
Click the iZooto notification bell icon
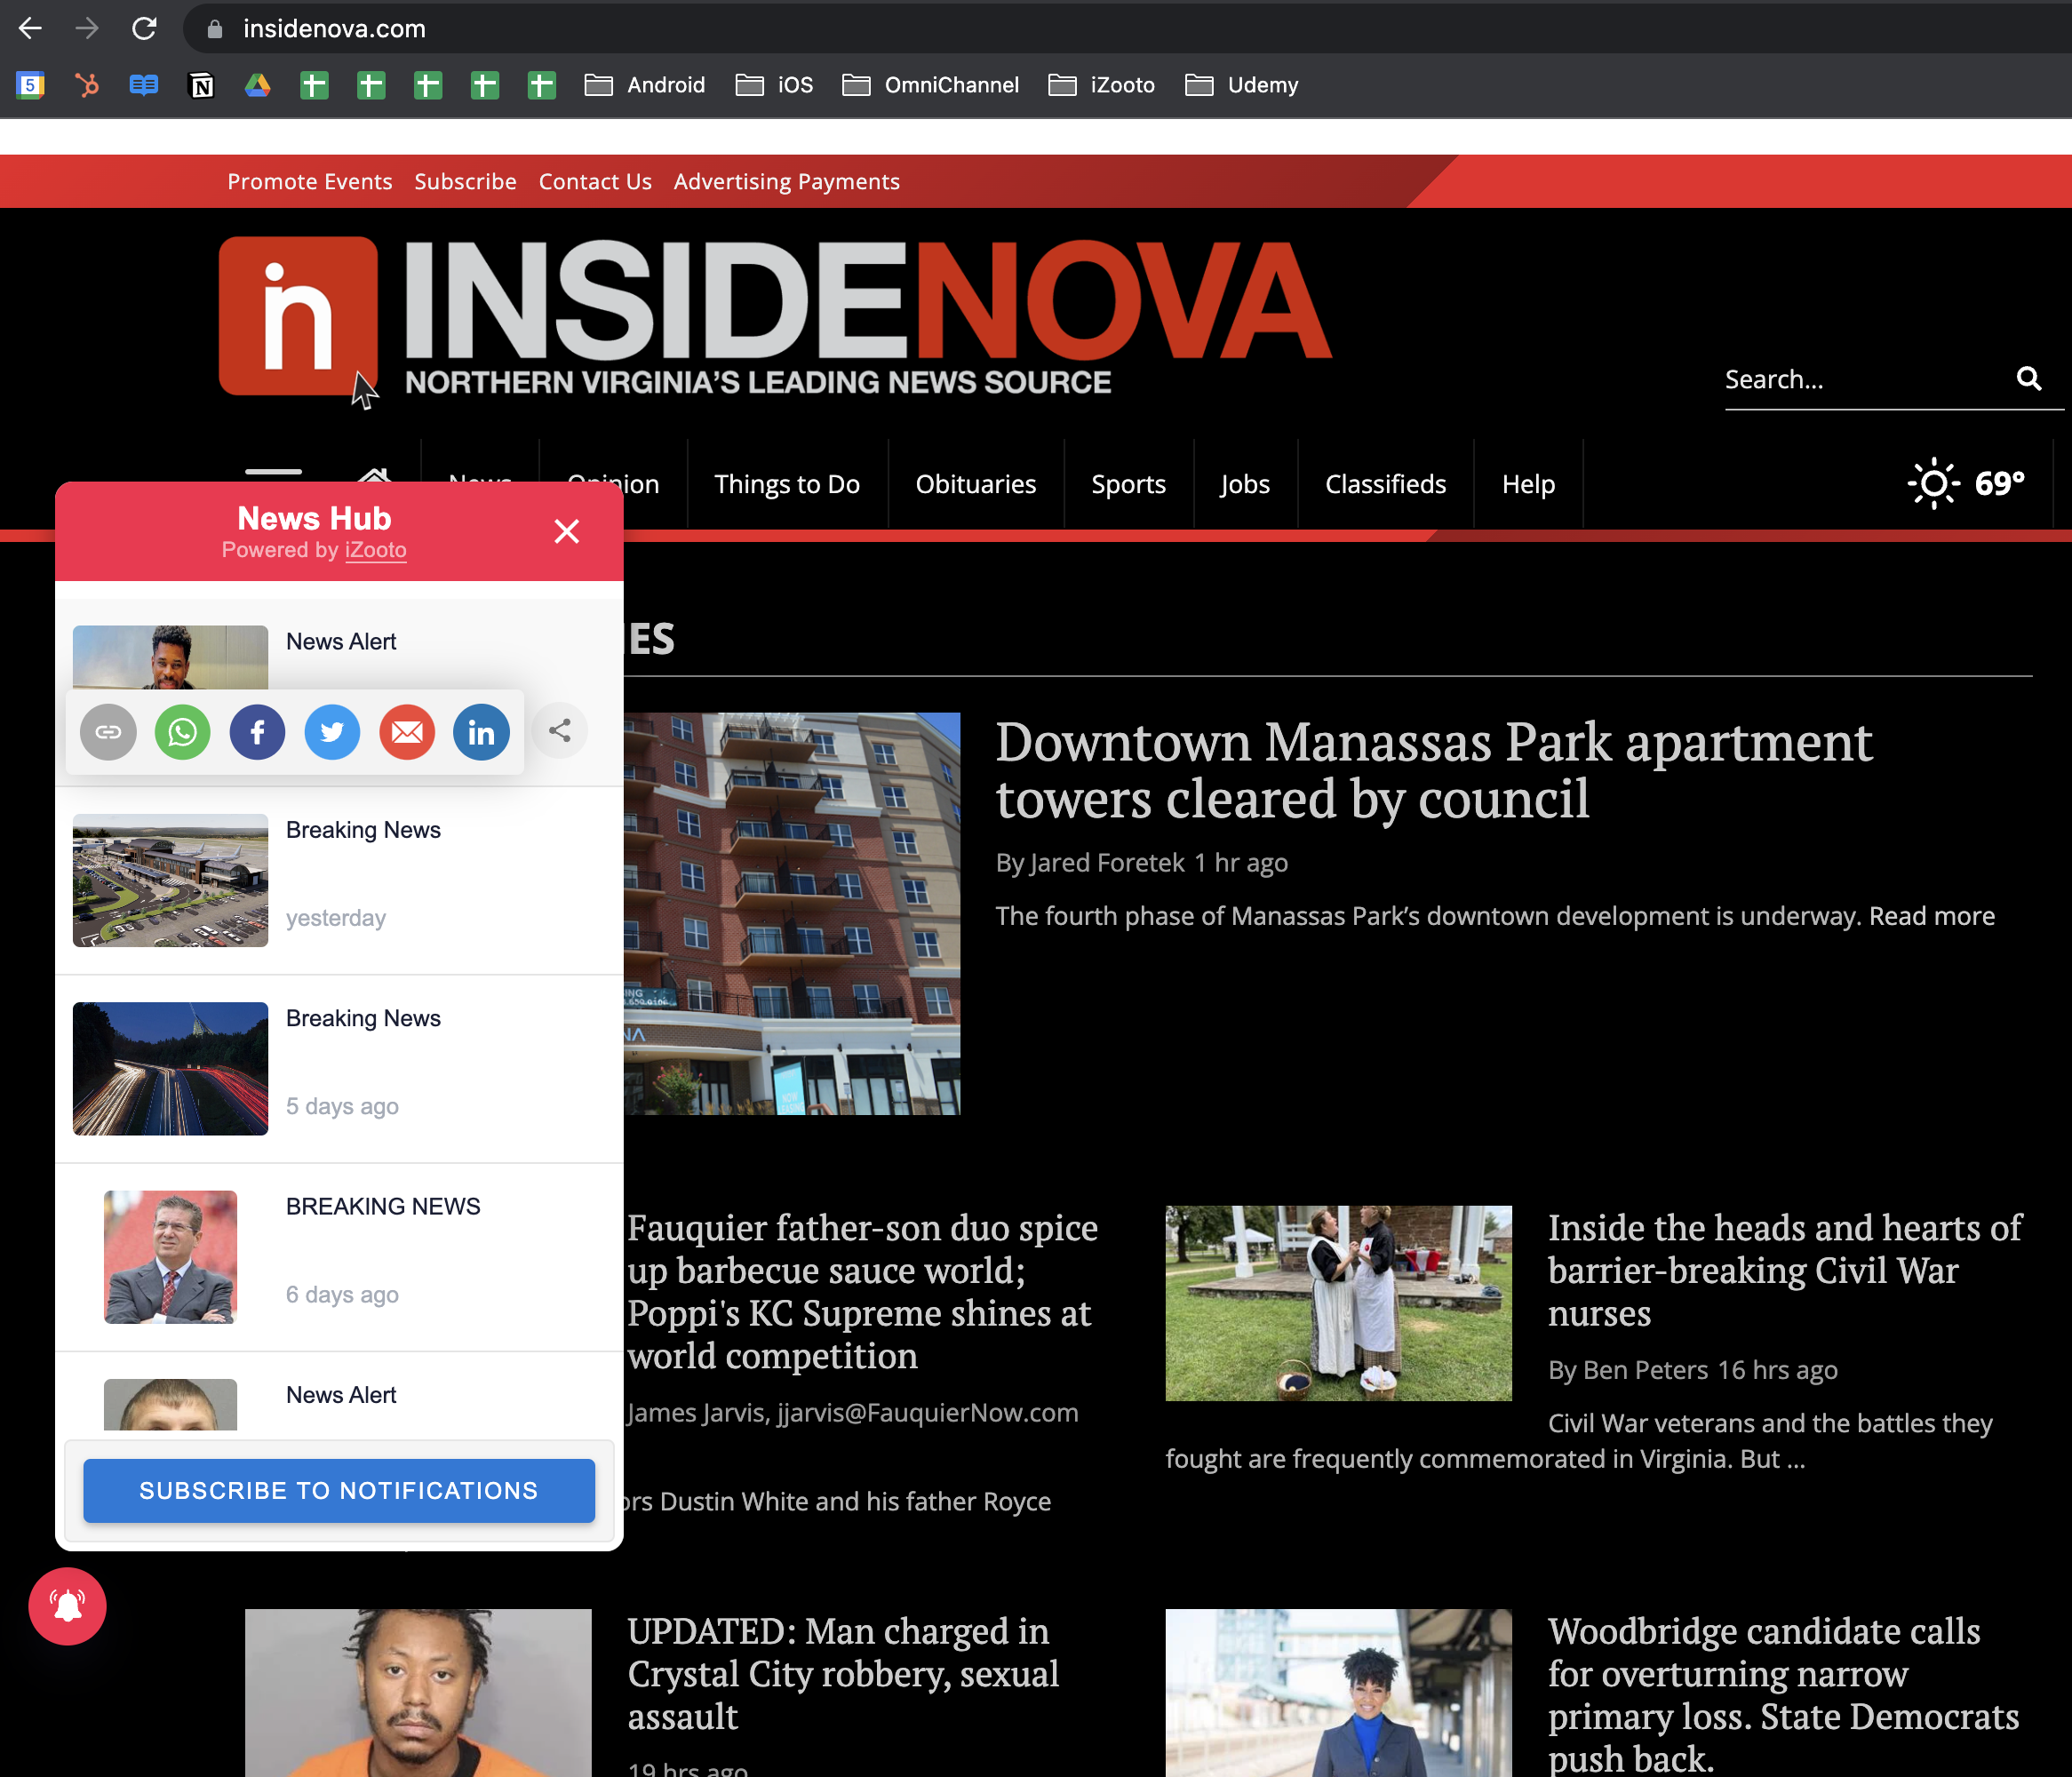point(67,1603)
